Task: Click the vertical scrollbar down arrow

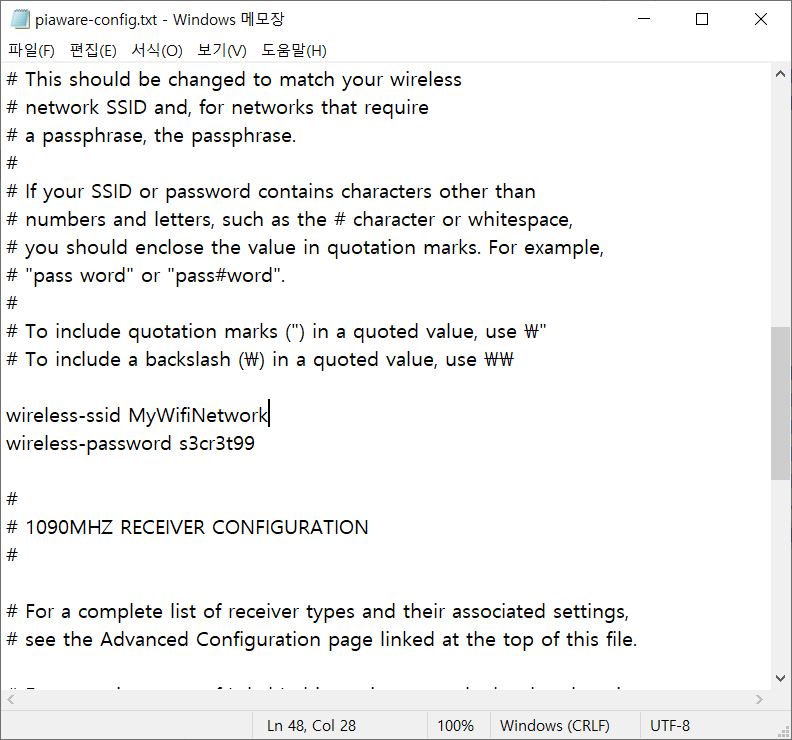Action: [780, 678]
